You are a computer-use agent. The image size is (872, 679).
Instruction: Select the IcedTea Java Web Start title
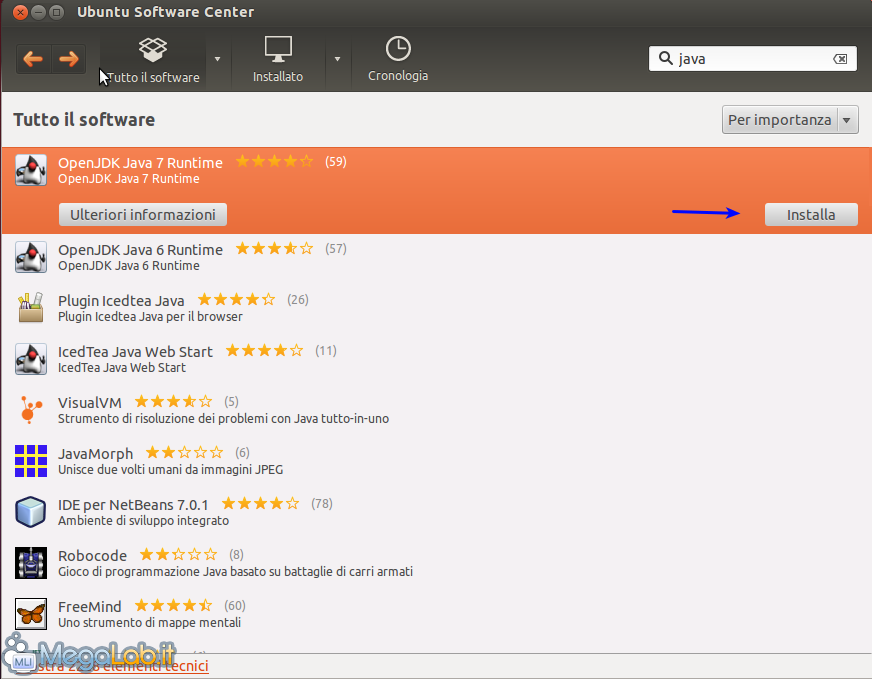coord(135,352)
